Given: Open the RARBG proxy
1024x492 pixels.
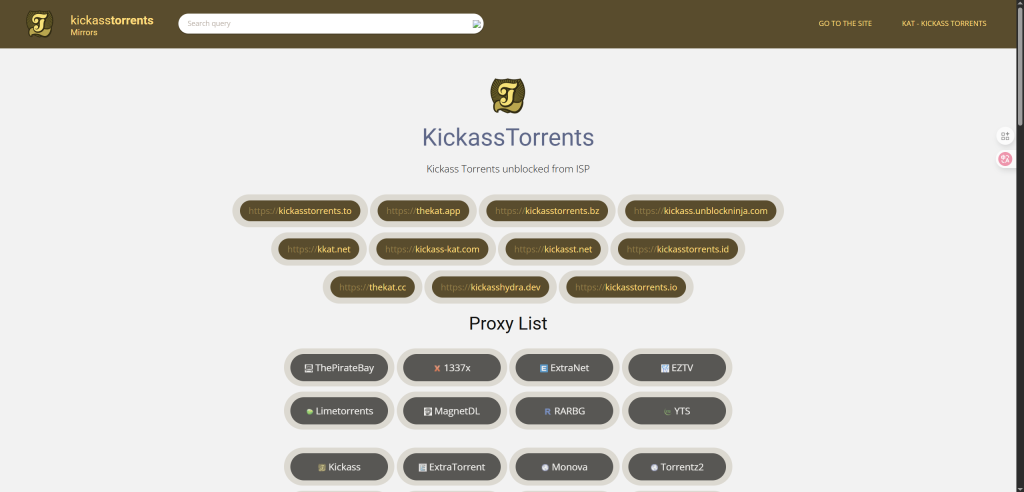Looking at the screenshot, I should click(x=564, y=411).
